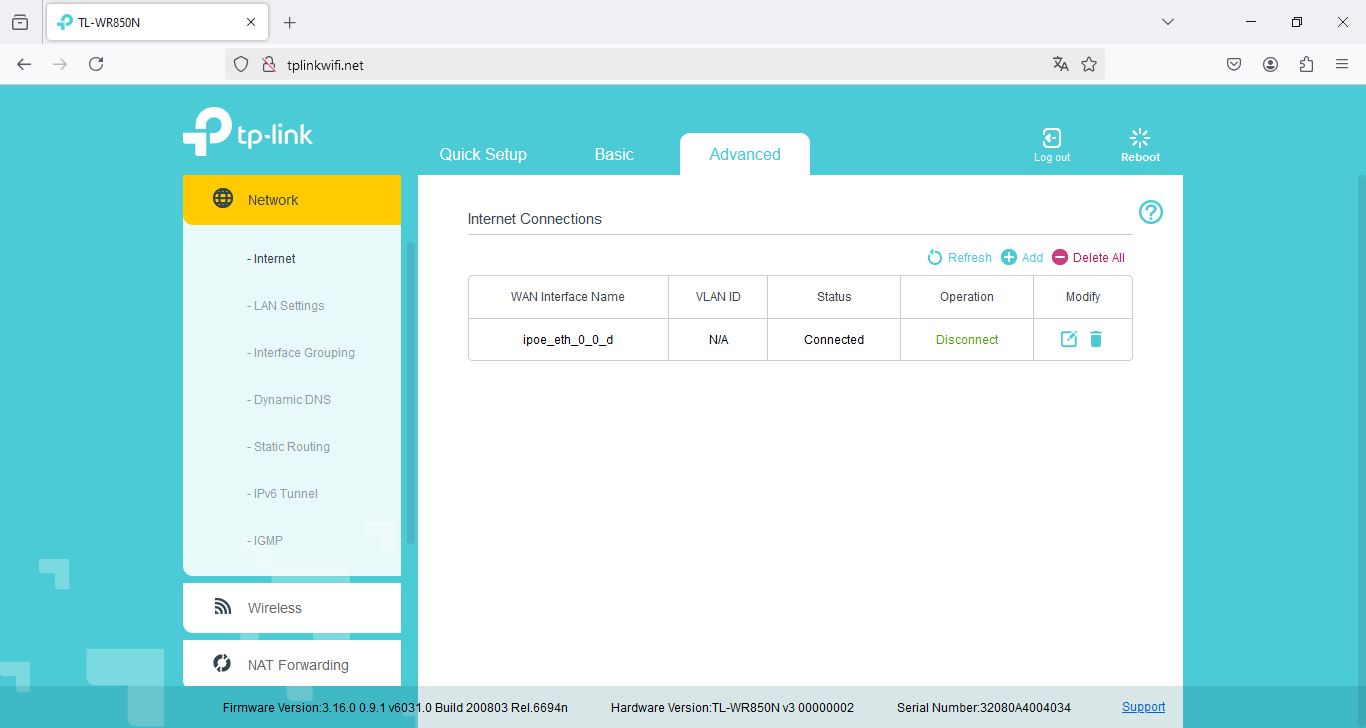
Task: Click the edit icon for ipoe_eth_0_0_d
Action: pos(1069,339)
